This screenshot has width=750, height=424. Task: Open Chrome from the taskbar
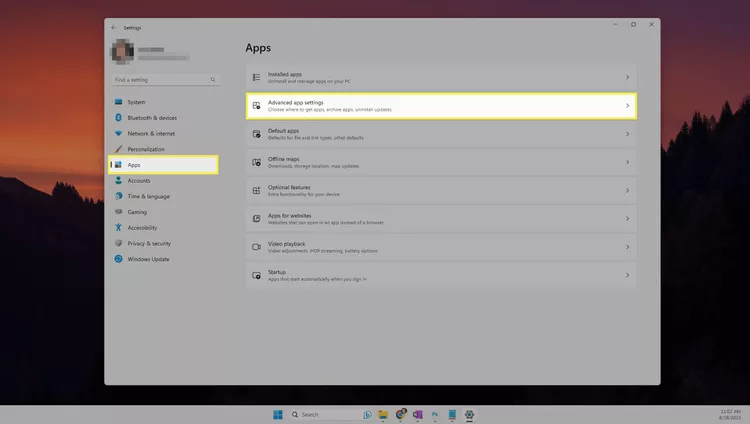click(x=400, y=414)
